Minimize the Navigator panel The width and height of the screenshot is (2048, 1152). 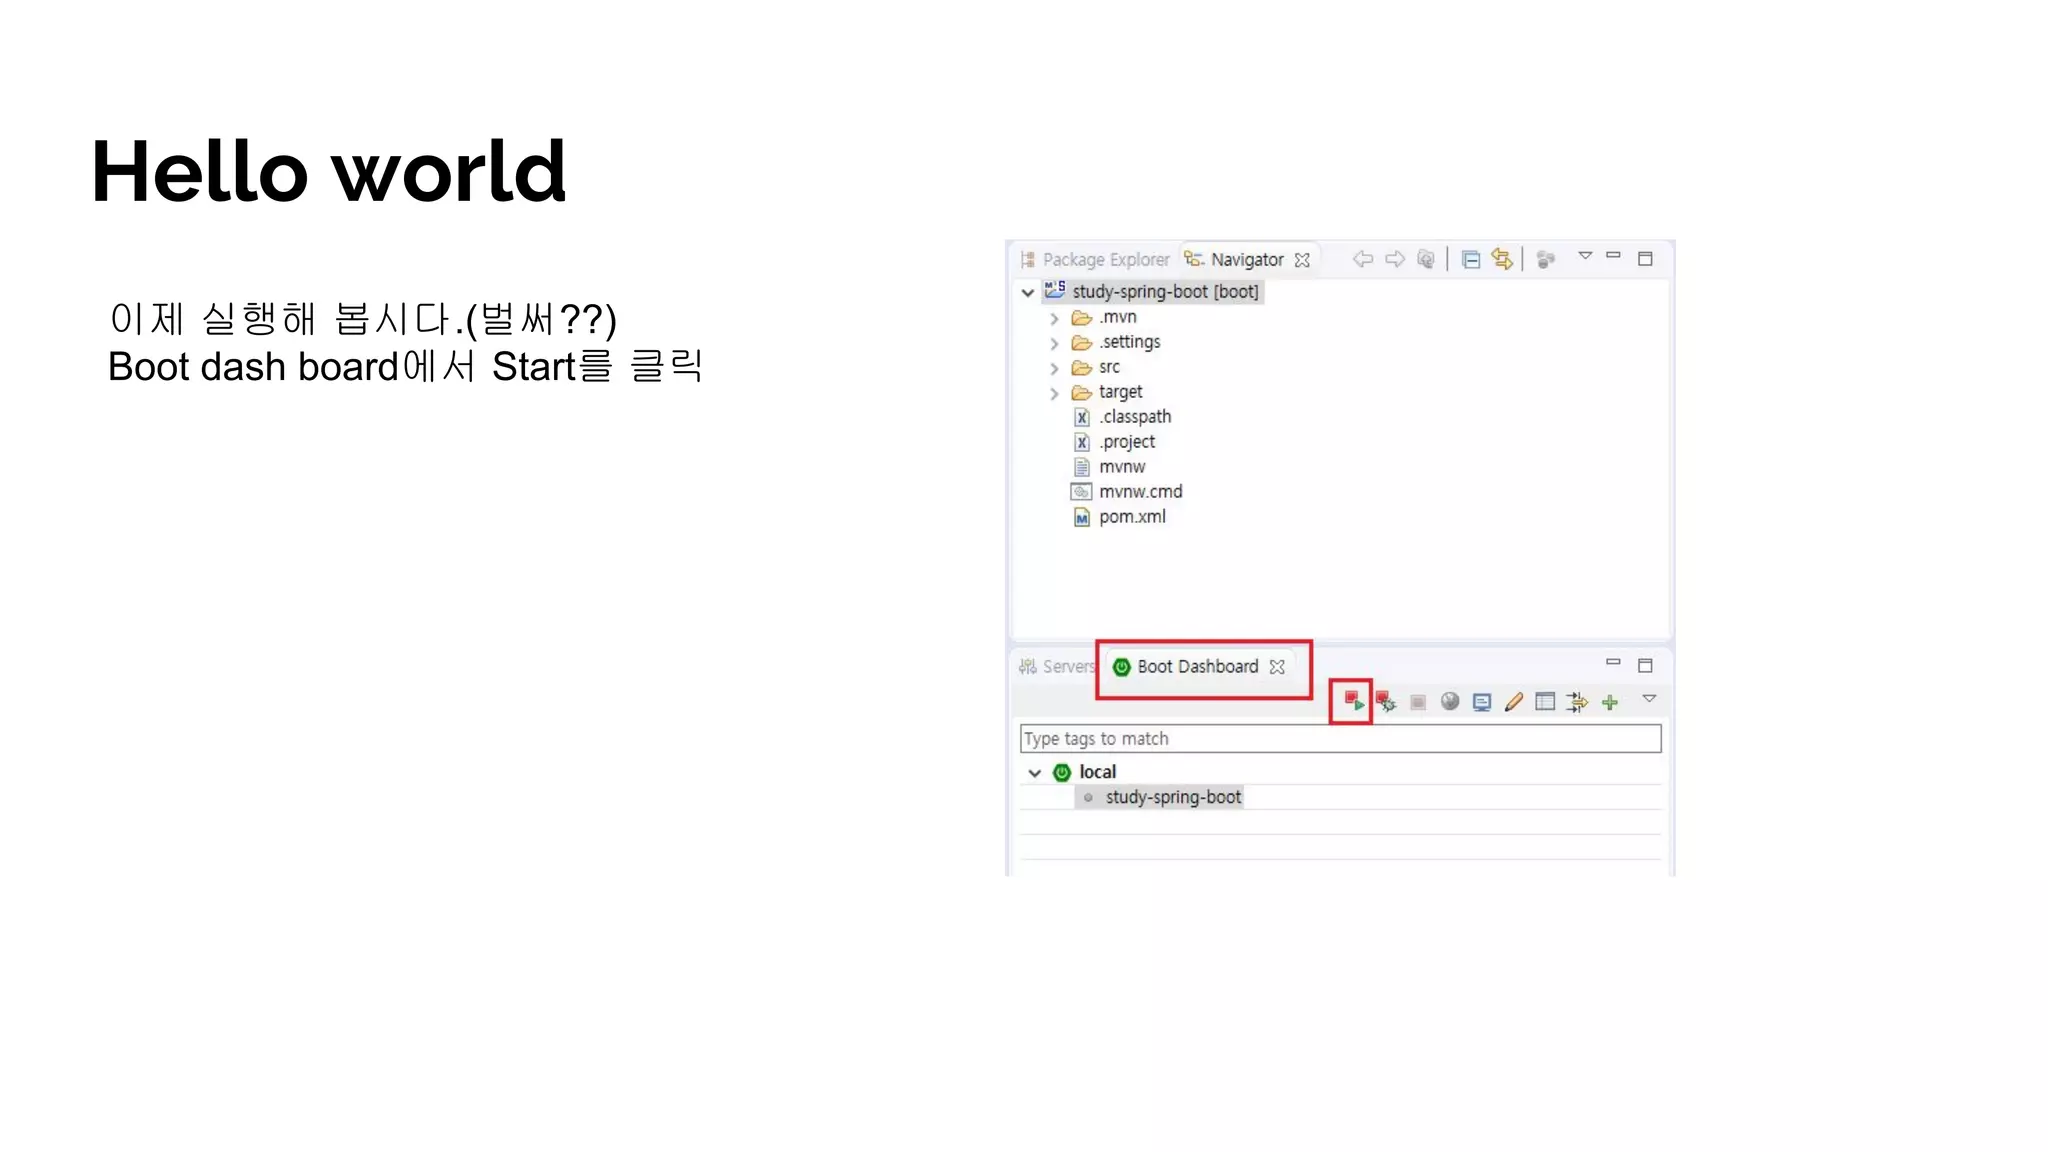click(1613, 255)
